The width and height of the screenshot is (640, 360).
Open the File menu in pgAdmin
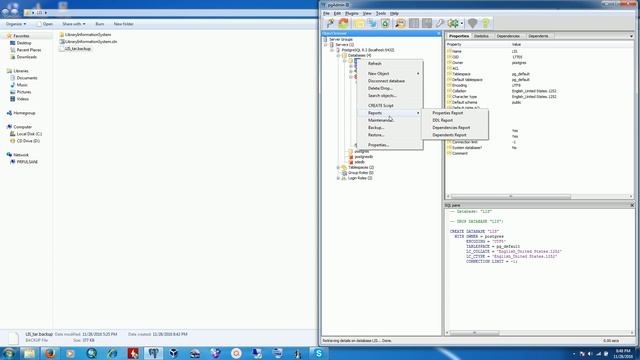[x=326, y=13]
